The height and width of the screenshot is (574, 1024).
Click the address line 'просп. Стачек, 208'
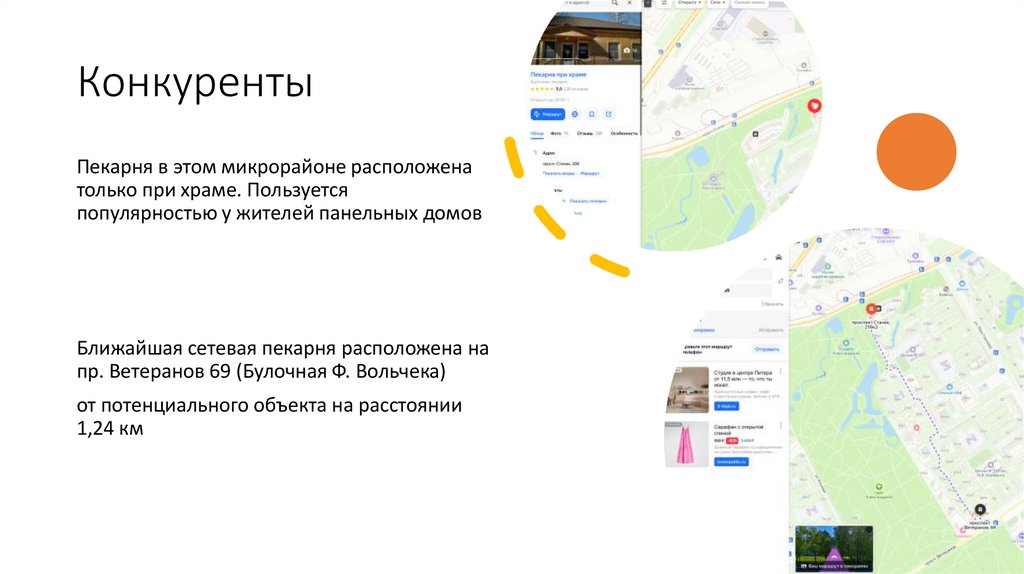click(561, 164)
